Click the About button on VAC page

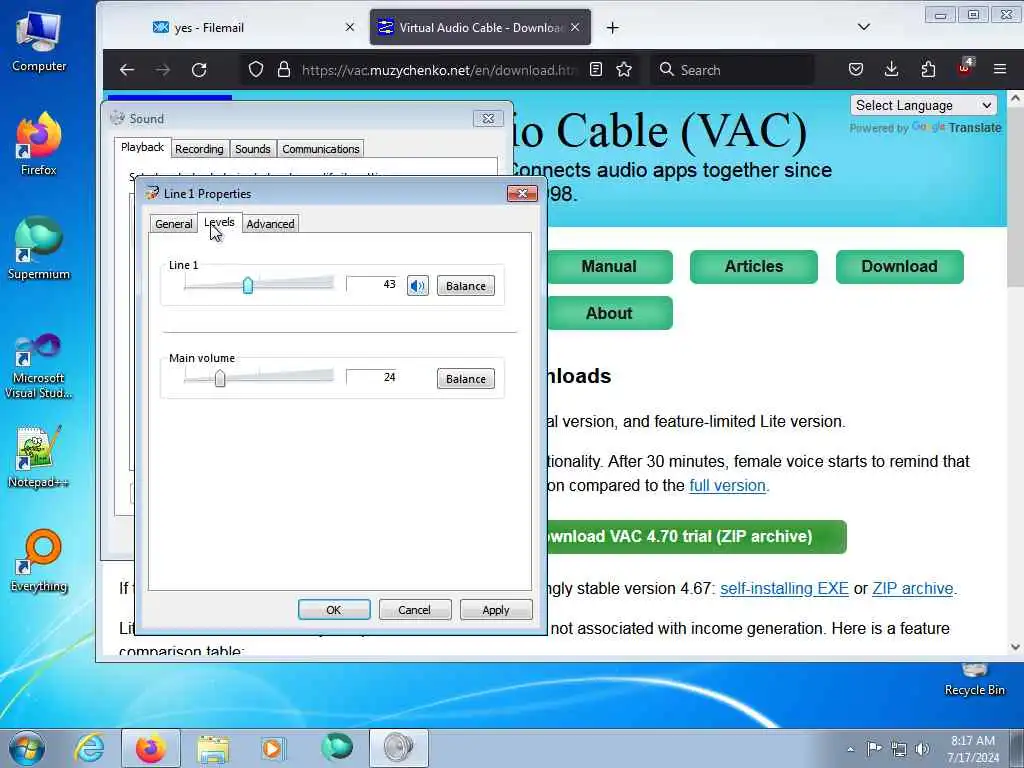tap(609, 313)
